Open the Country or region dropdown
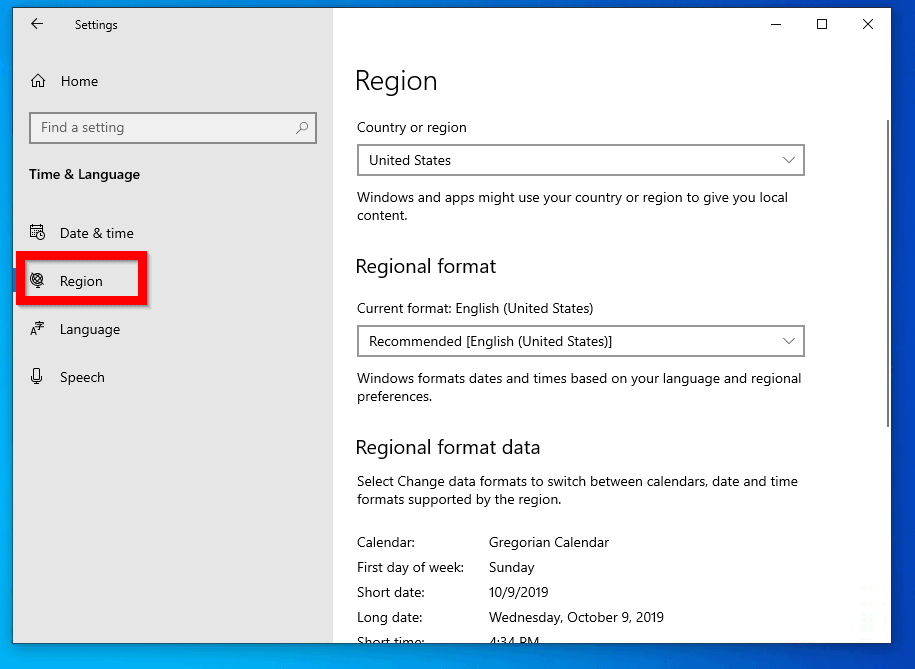The height and width of the screenshot is (669, 915). pyautogui.click(x=581, y=160)
